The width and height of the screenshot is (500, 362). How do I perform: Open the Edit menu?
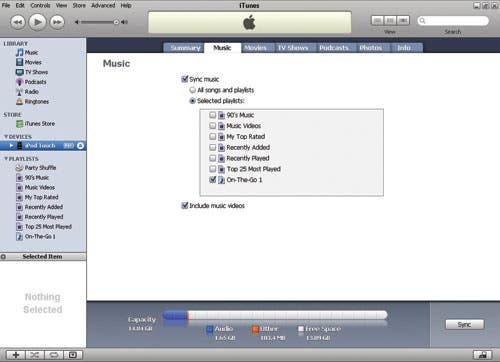click(20, 5)
